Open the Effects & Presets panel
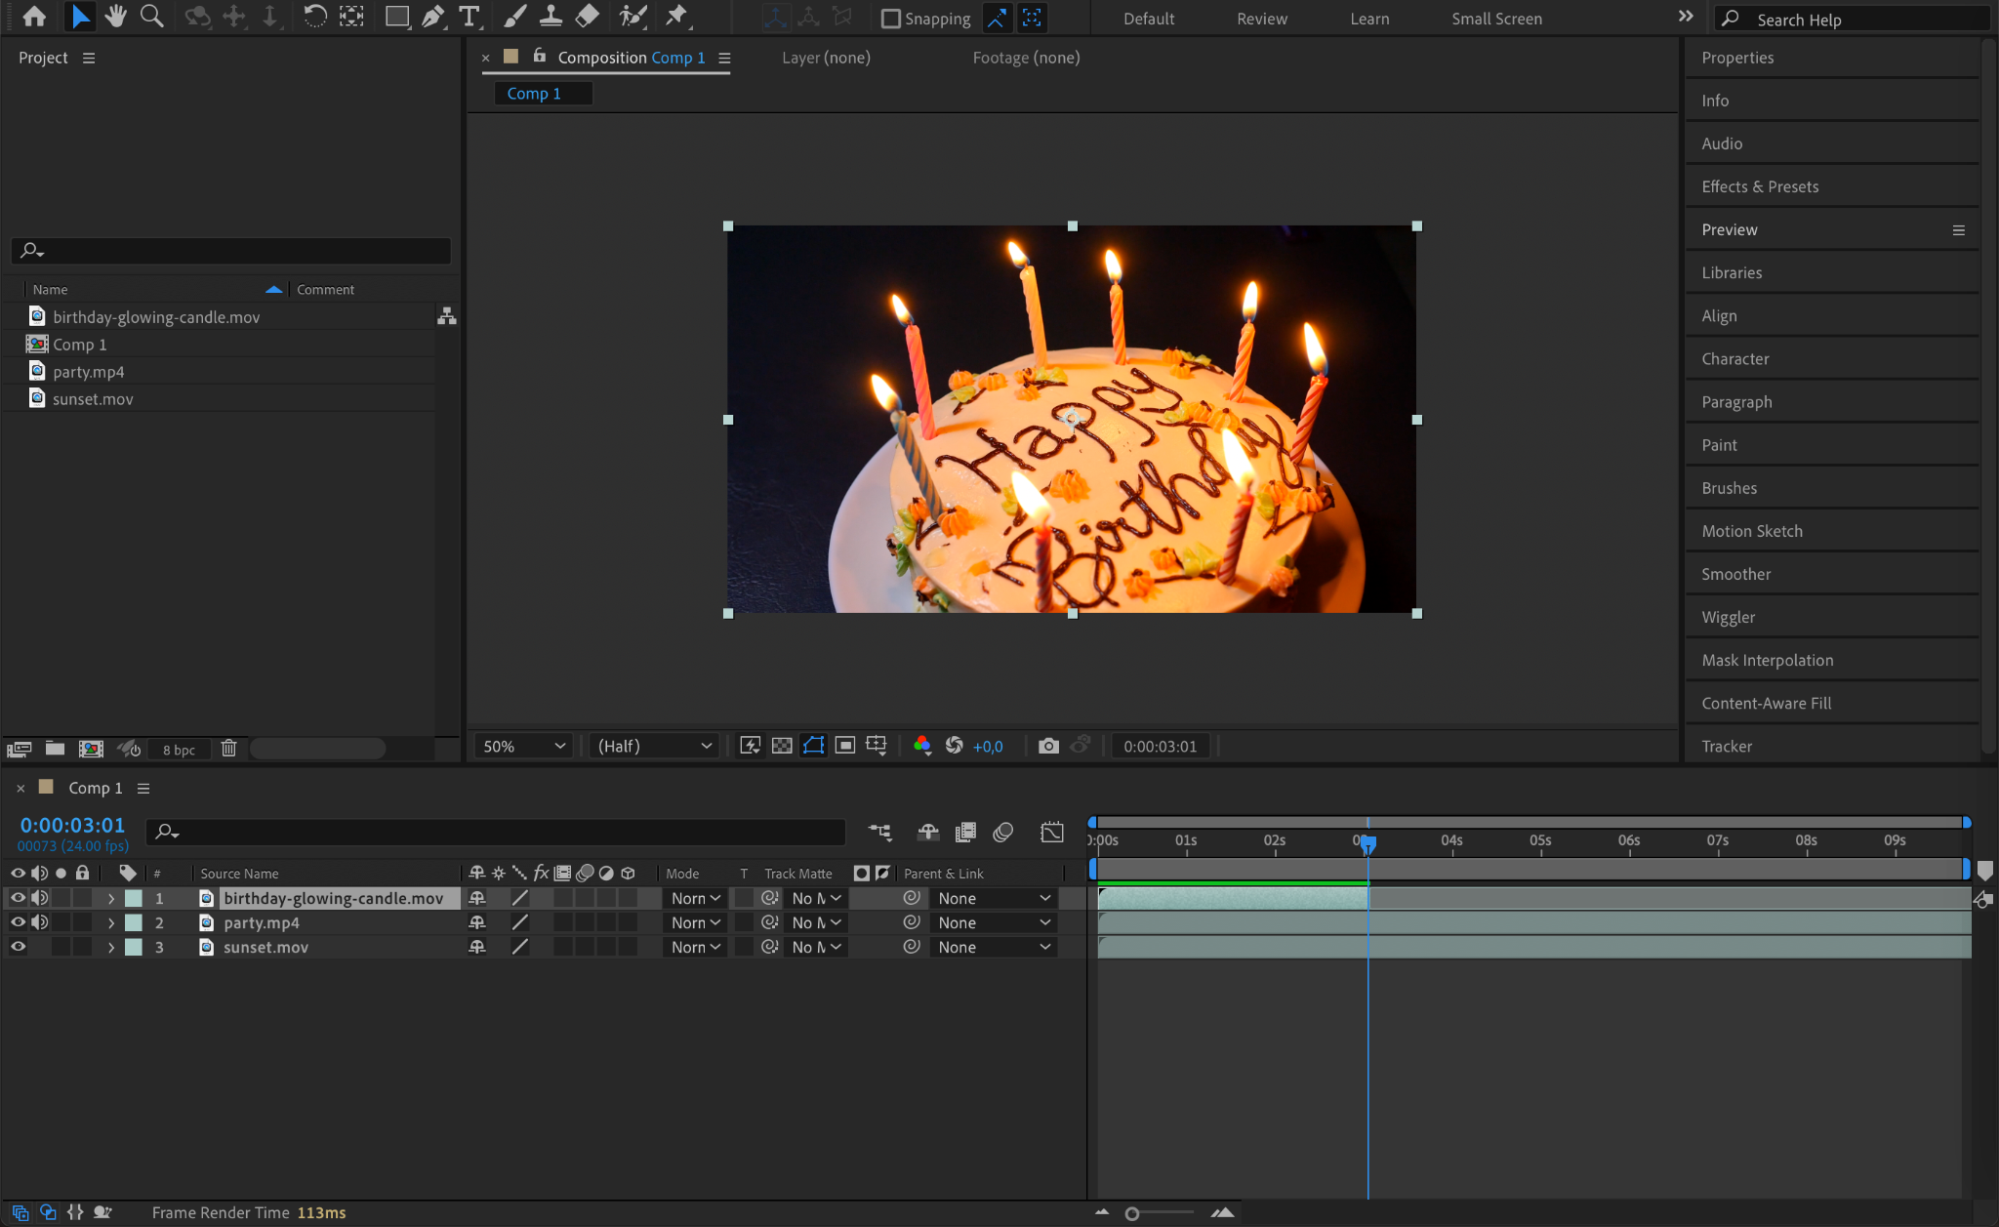The image size is (1999, 1227). tap(1759, 187)
